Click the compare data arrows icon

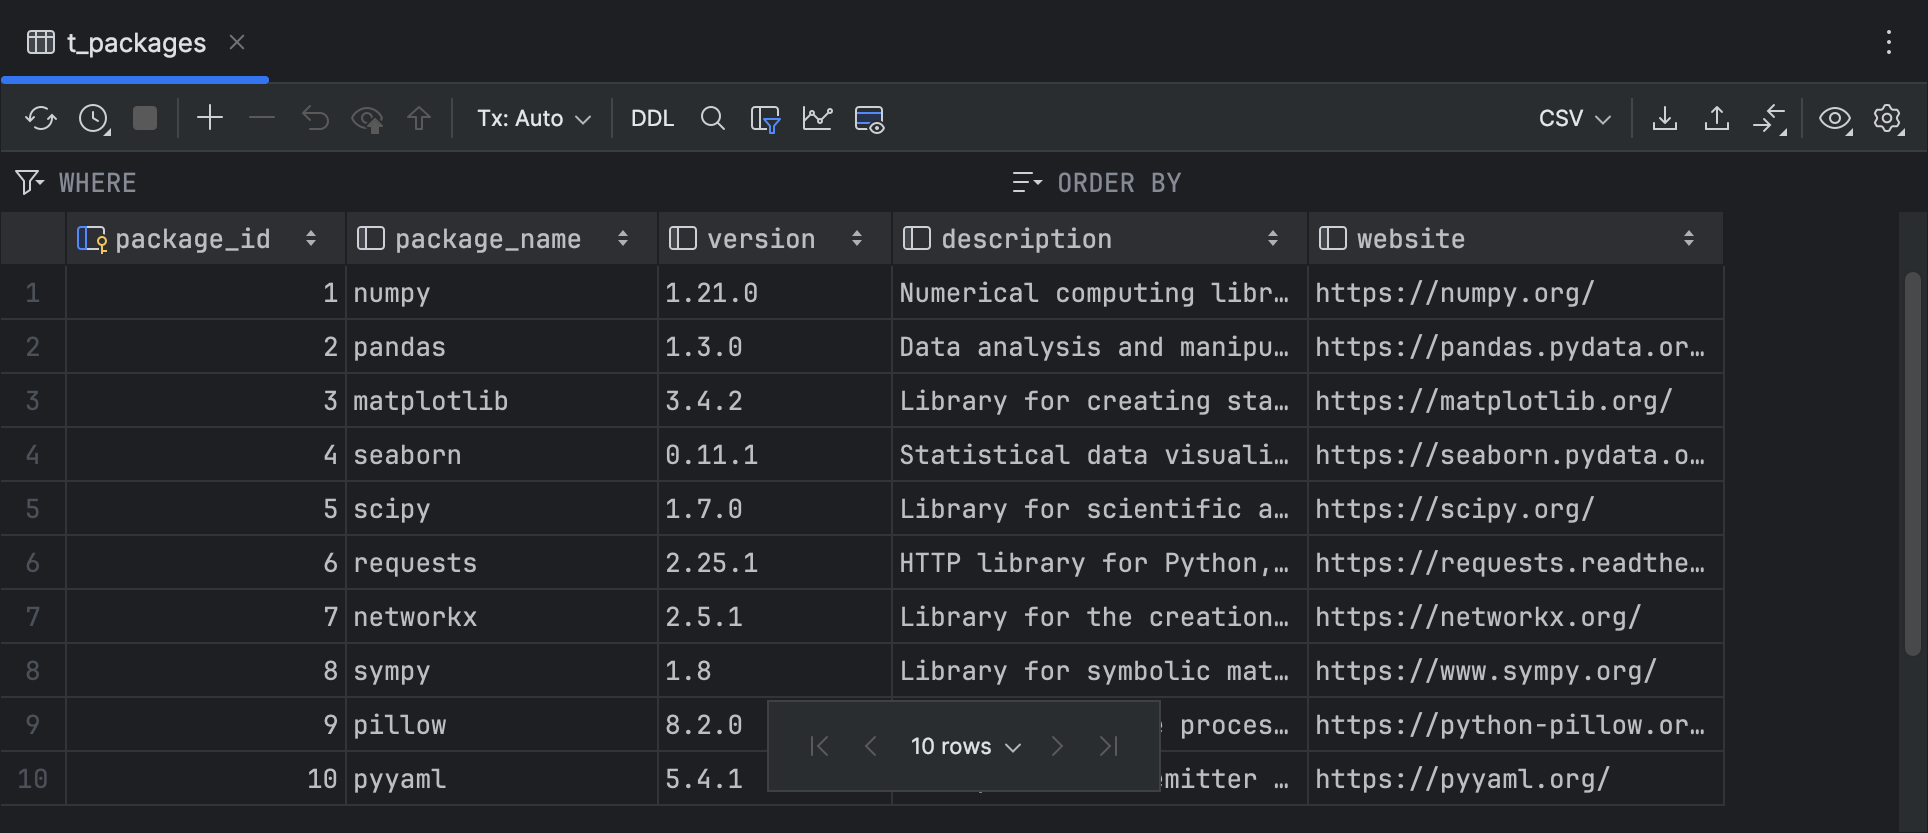point(1768,119)
